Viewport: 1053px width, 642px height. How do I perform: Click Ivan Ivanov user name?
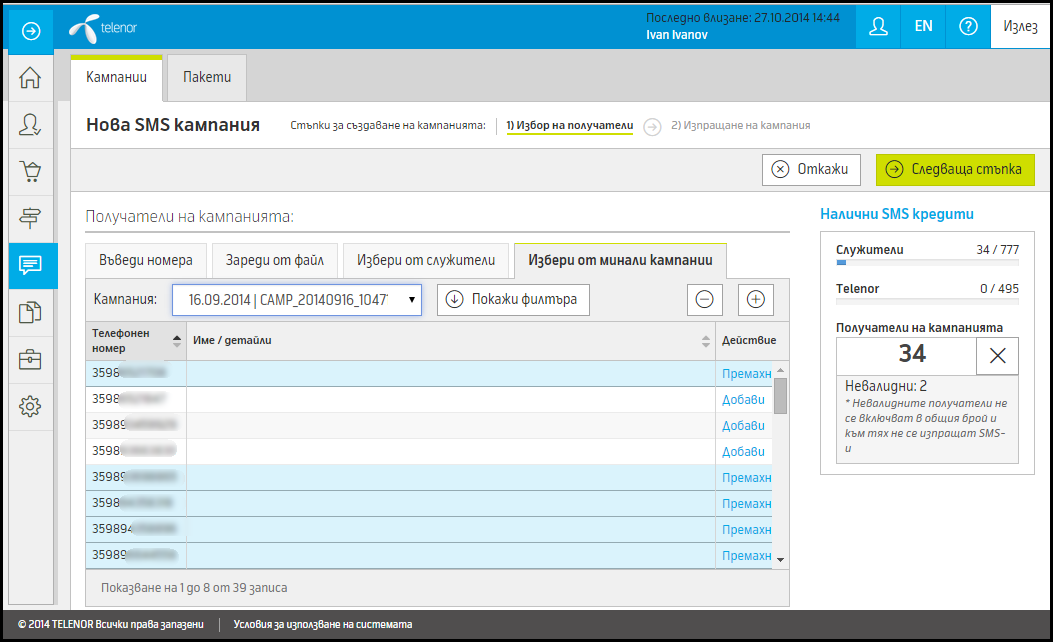[676, 35]
